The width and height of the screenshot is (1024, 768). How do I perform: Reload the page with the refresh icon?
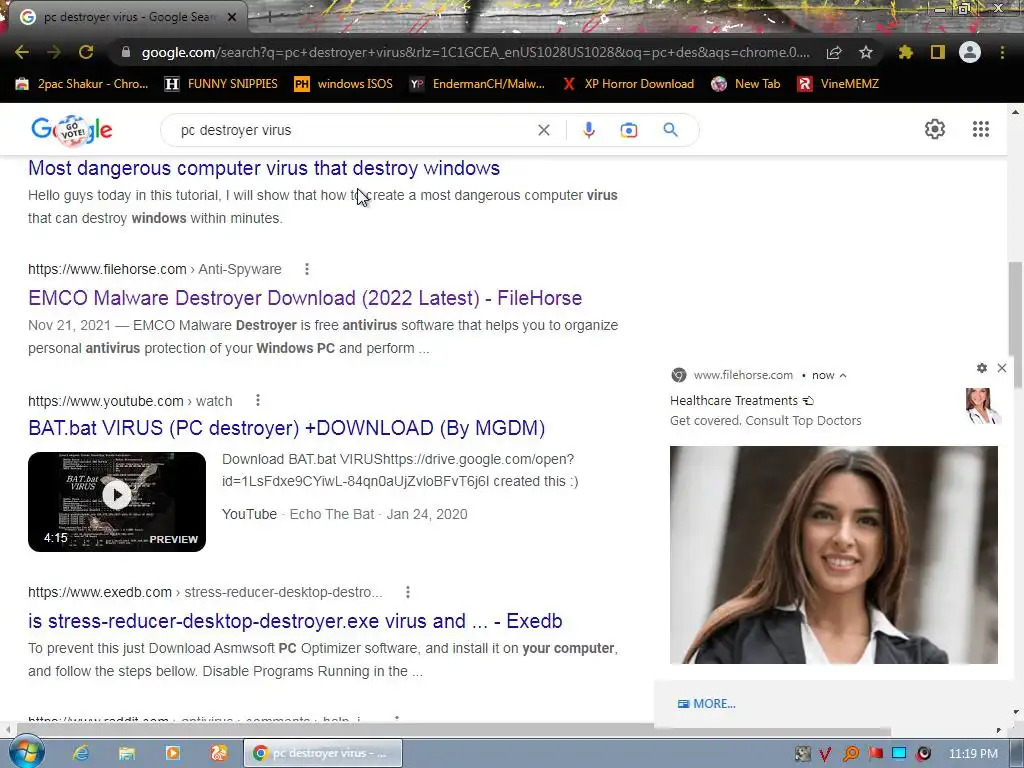[x=86, y=52]
